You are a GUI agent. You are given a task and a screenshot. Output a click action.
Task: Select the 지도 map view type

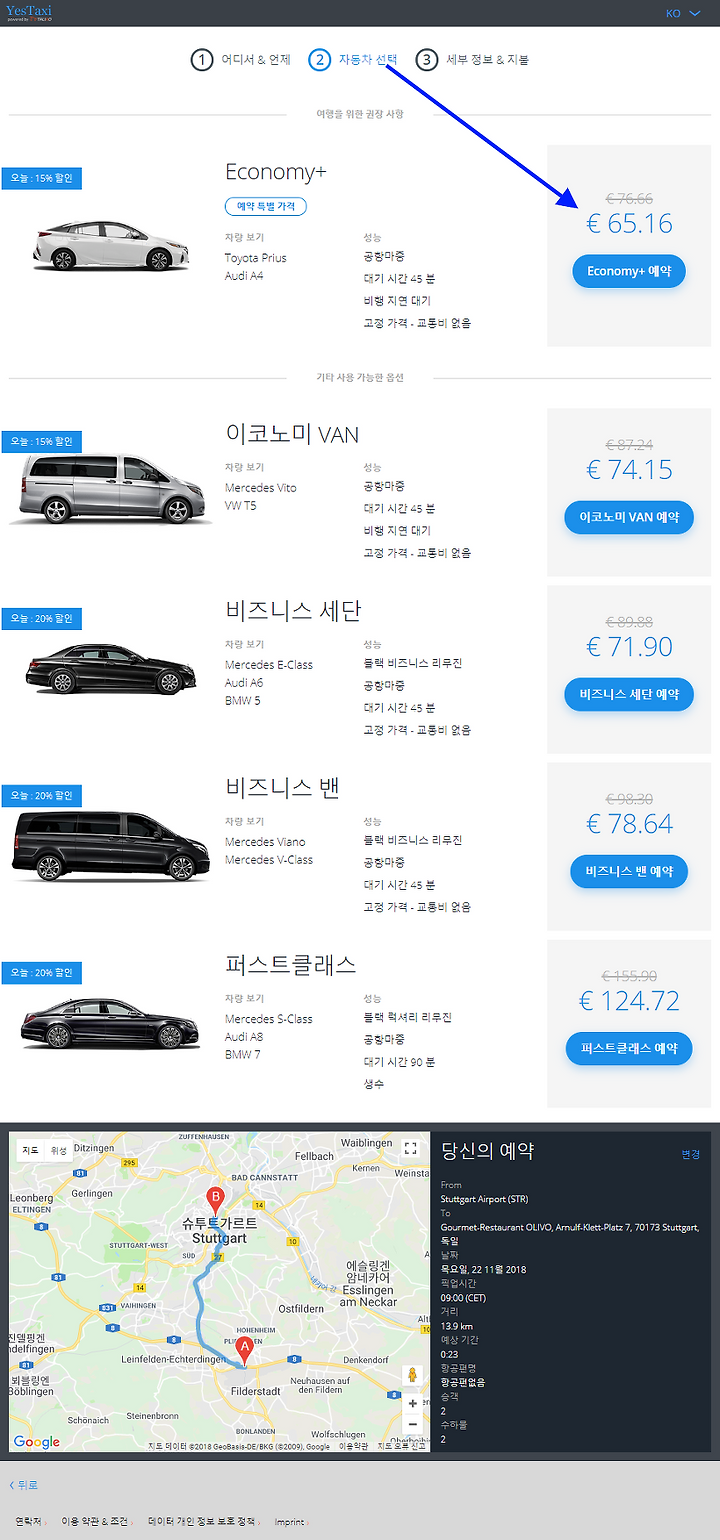click(x=31, y=1150)
